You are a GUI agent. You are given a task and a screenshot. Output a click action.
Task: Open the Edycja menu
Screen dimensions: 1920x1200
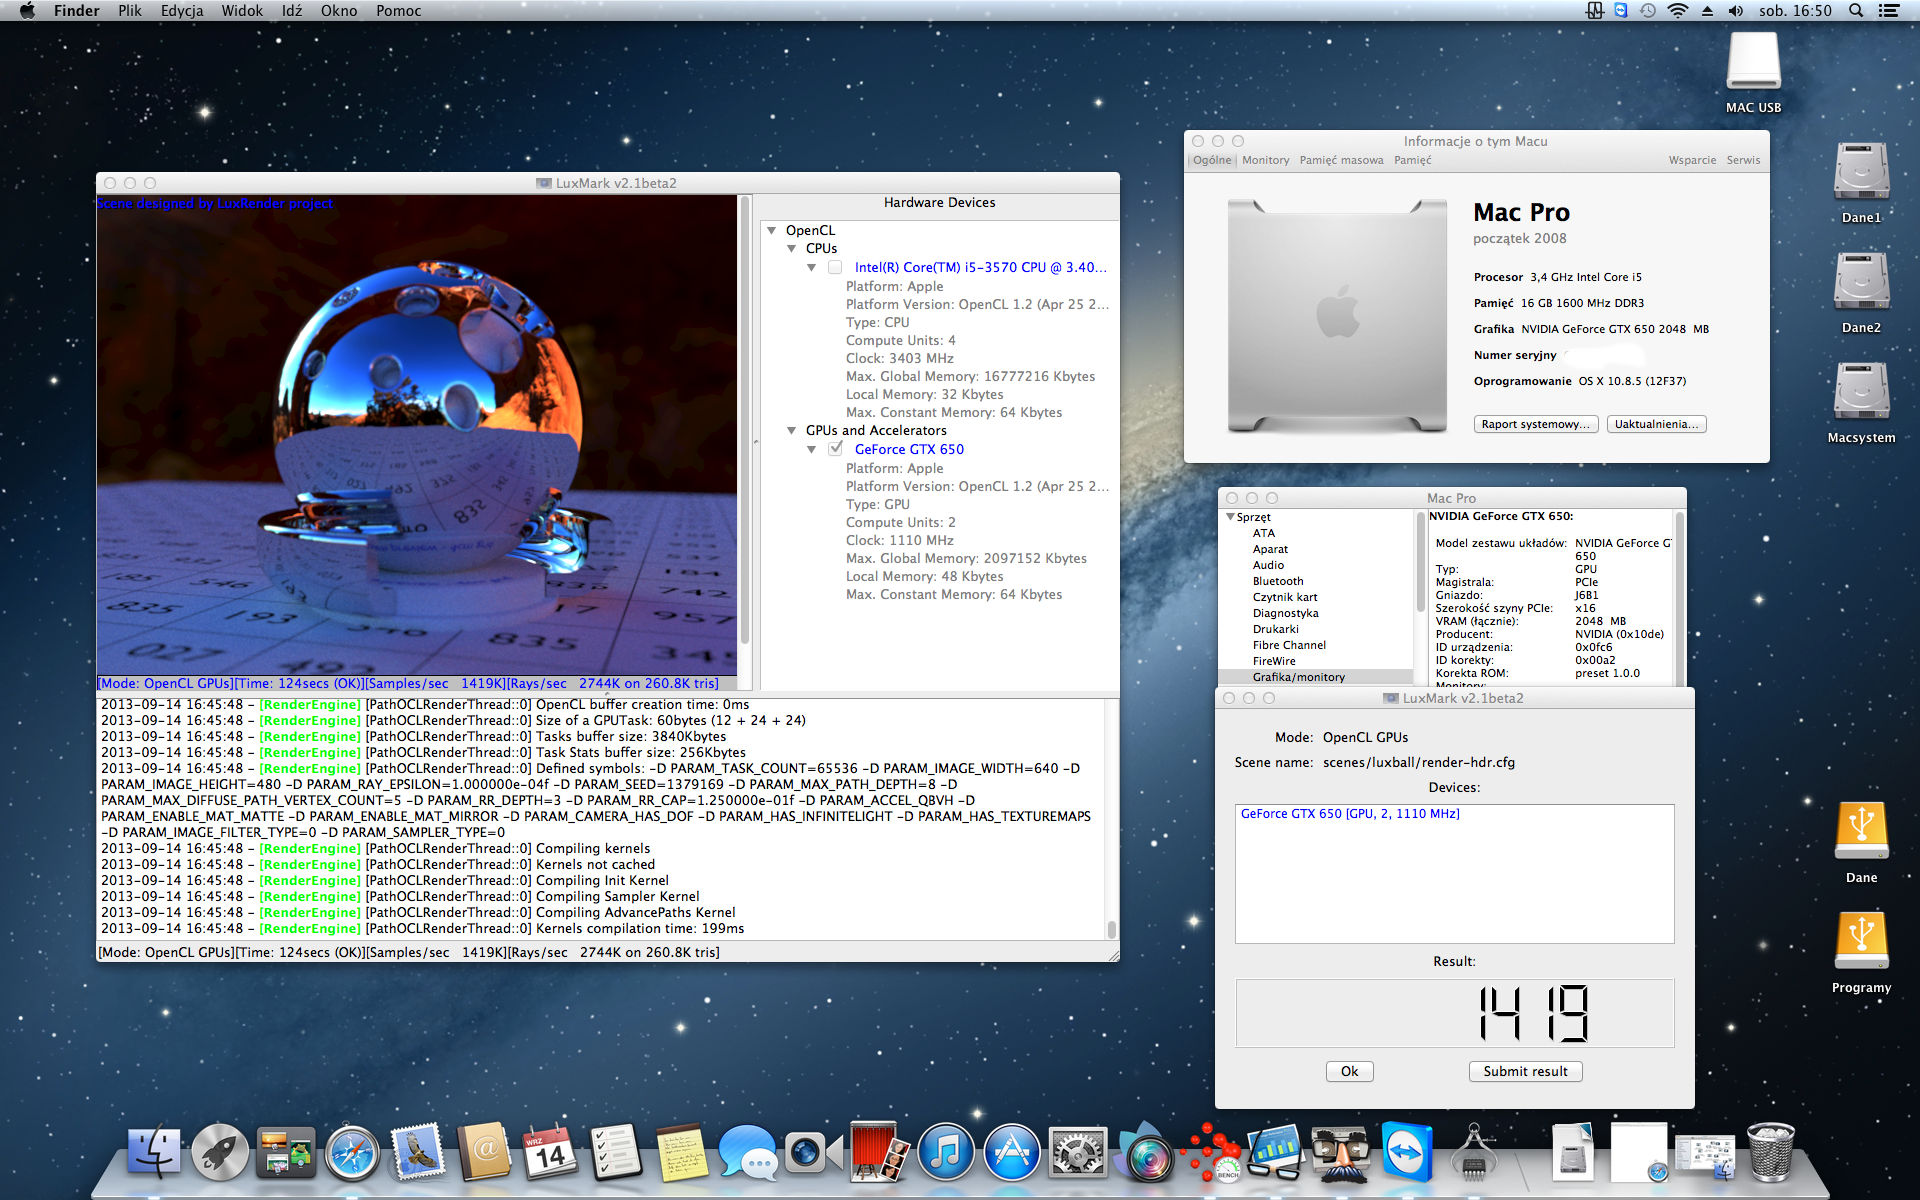tap(182, 11)
